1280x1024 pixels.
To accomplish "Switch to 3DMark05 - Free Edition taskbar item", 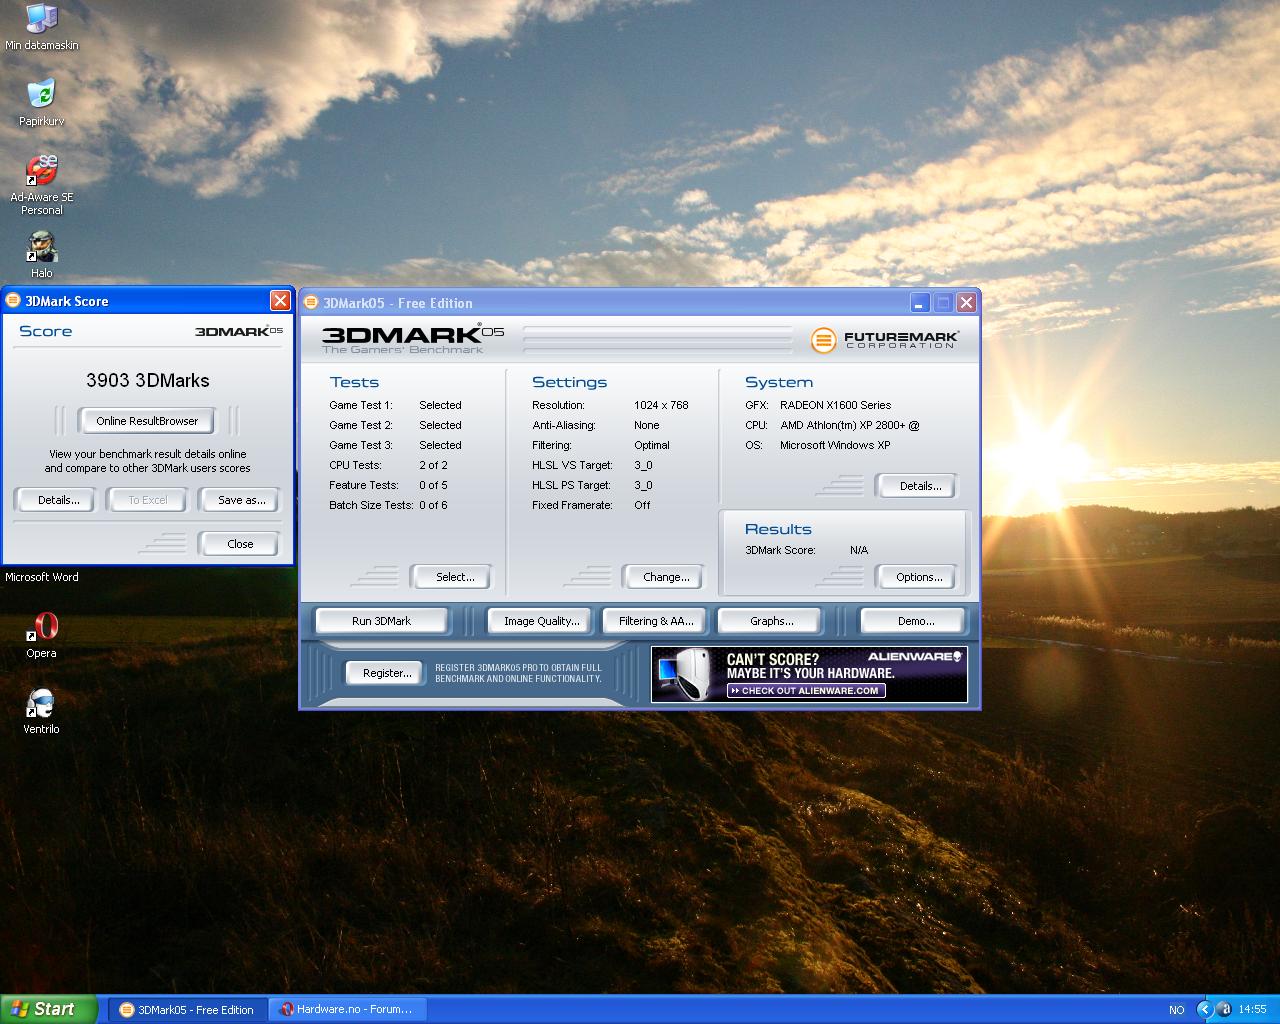I will click(x=187, y=1010).
